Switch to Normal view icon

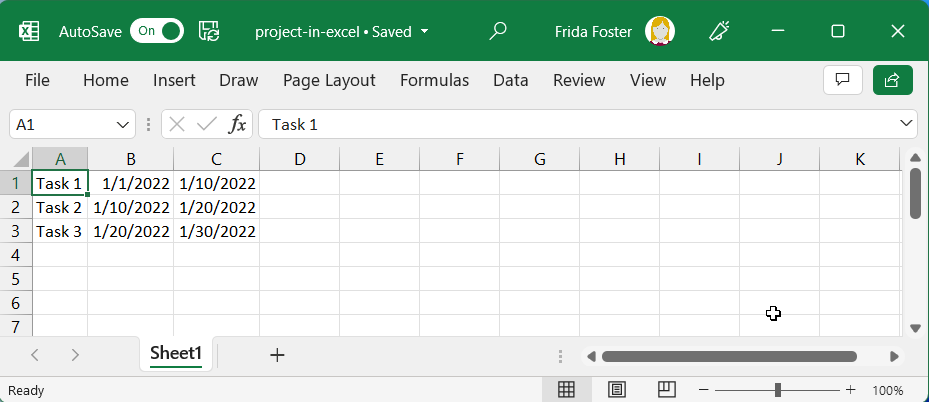pos(566,390)
